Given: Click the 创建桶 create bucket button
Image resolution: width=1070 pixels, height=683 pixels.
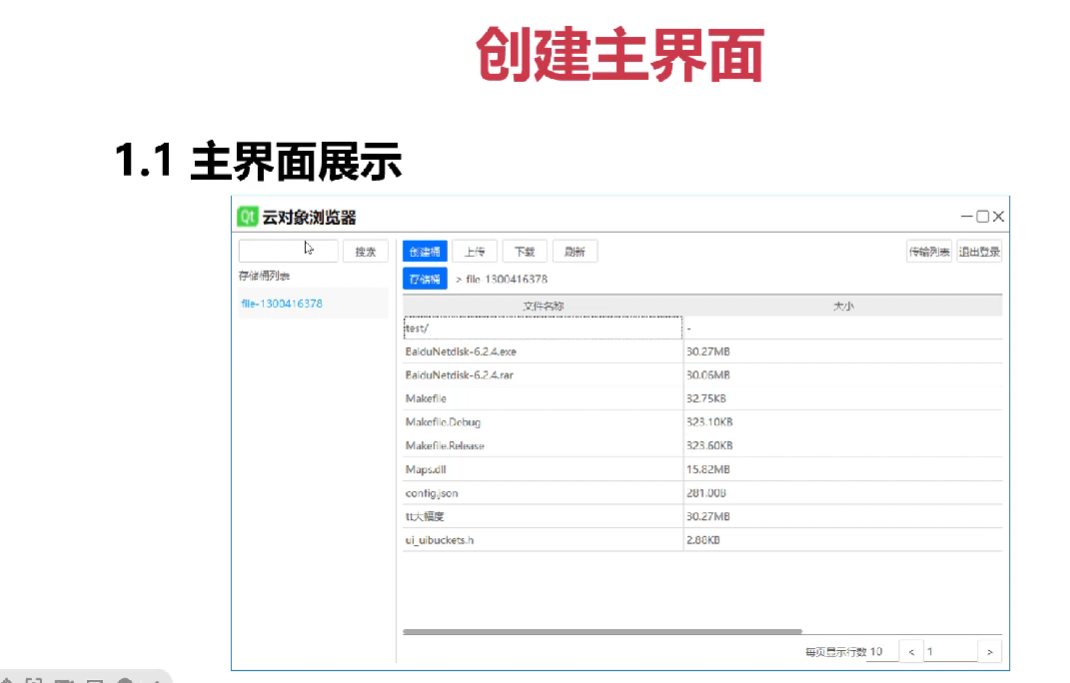Looking at the screenshot, I should coord(424,251).
